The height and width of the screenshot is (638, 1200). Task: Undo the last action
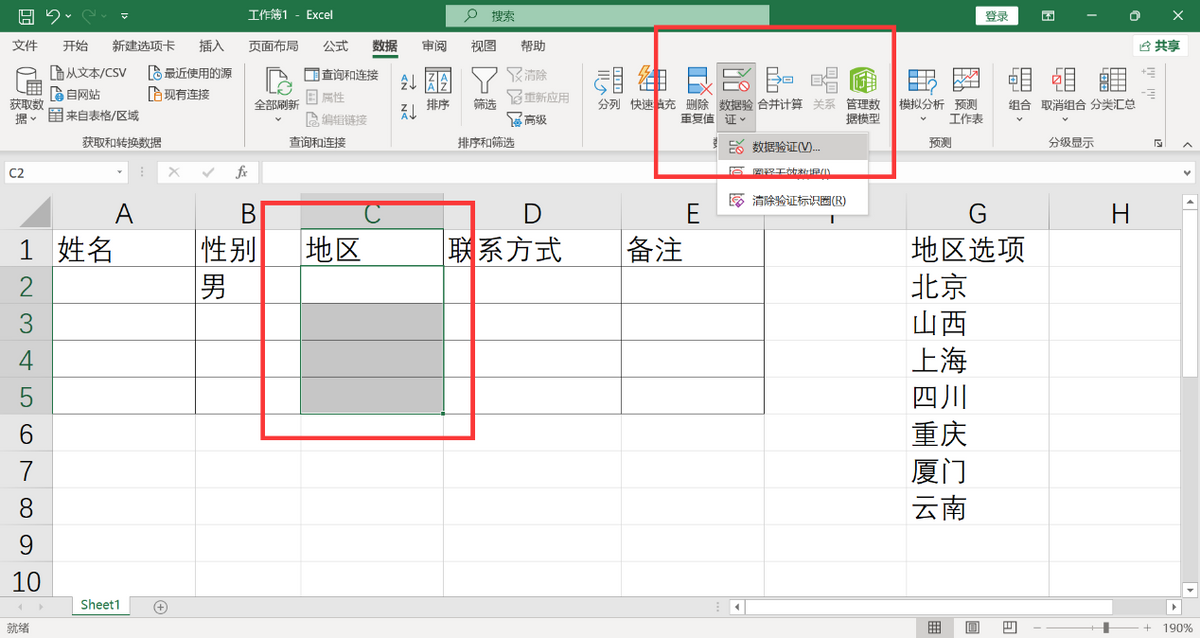click(52, 16)
